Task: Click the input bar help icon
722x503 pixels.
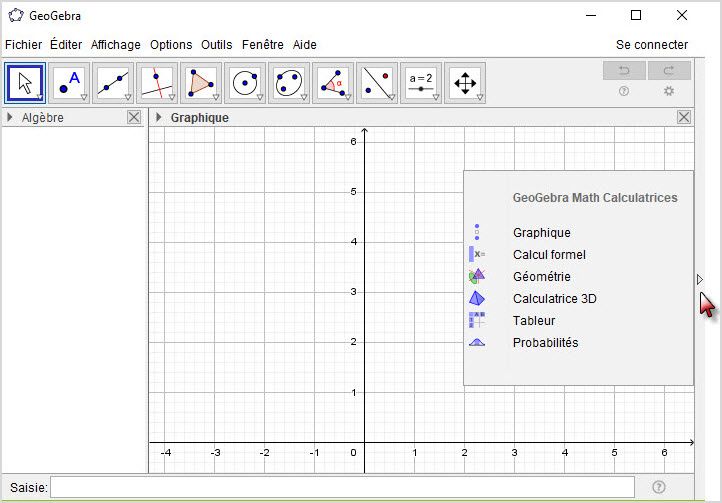Action: tap(658, 487)
